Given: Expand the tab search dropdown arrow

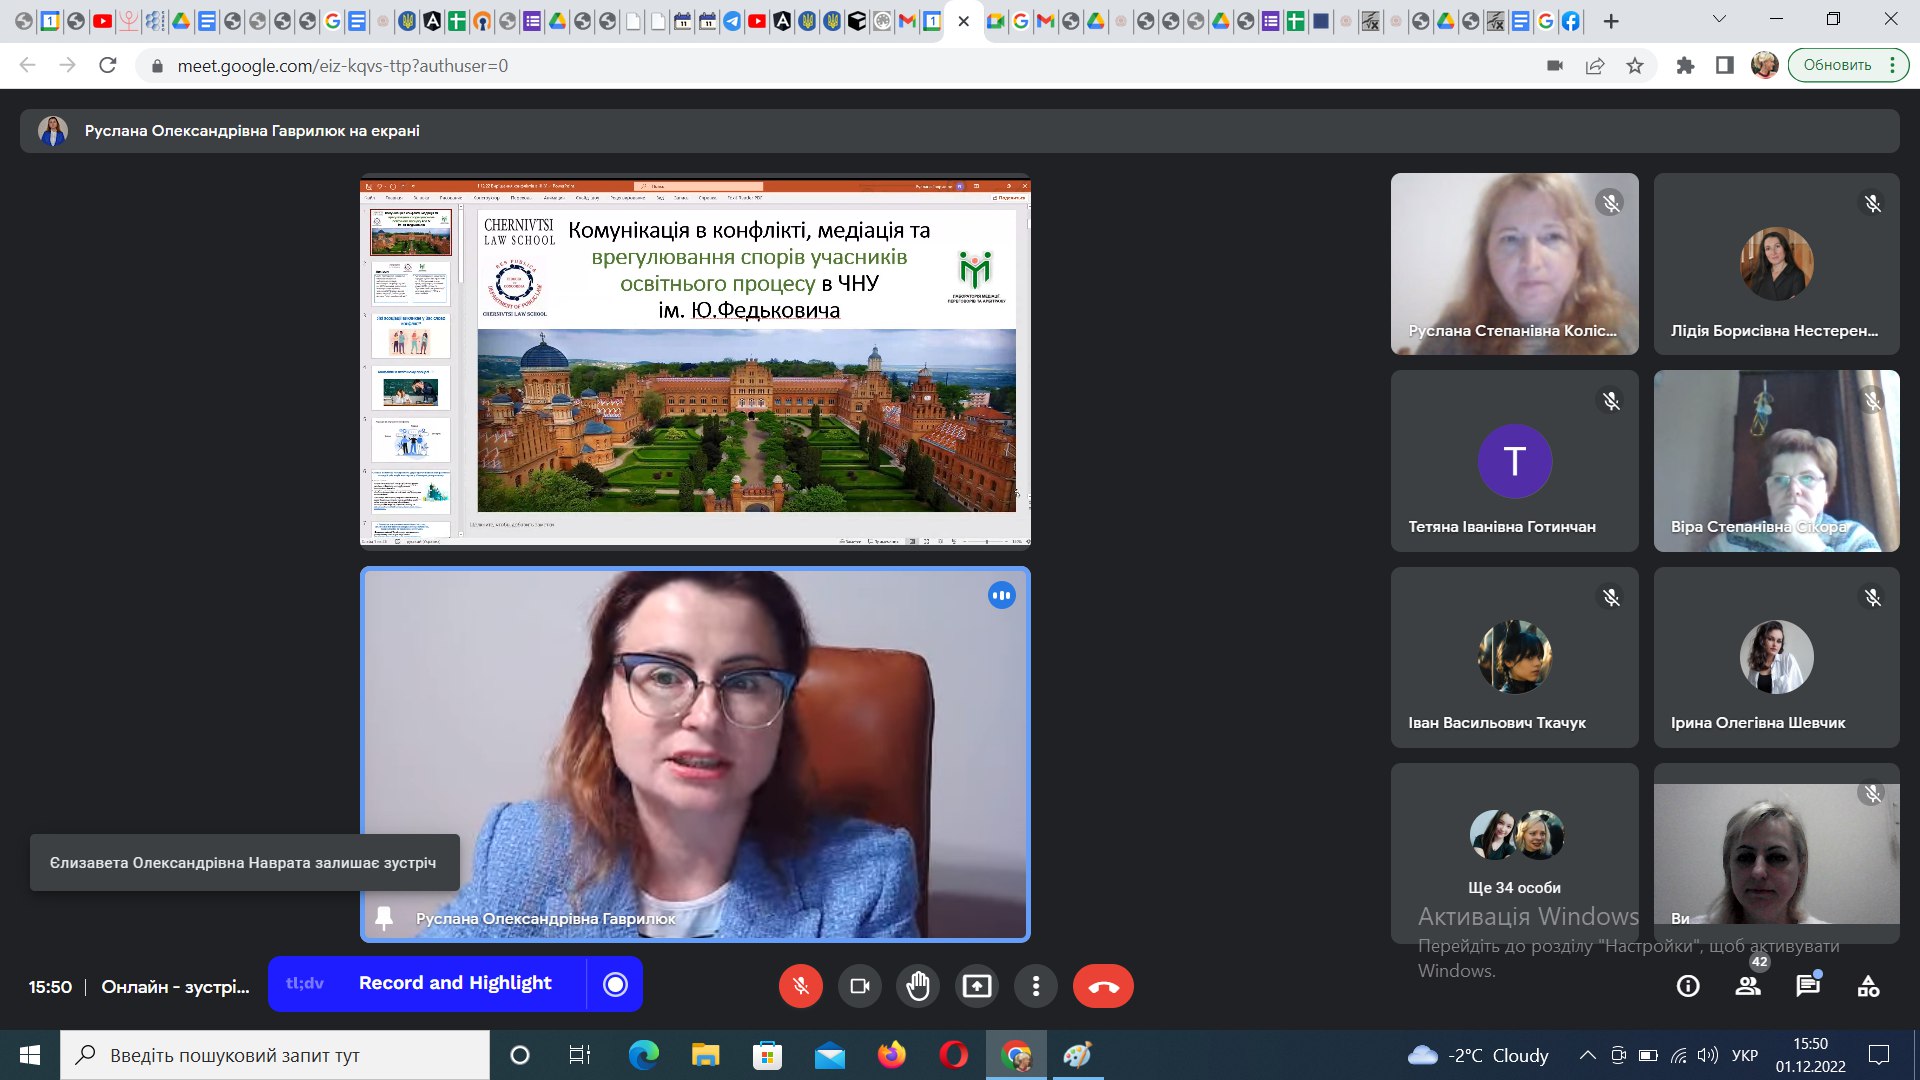Looking at the screenshot, I should coord(1719,20).
